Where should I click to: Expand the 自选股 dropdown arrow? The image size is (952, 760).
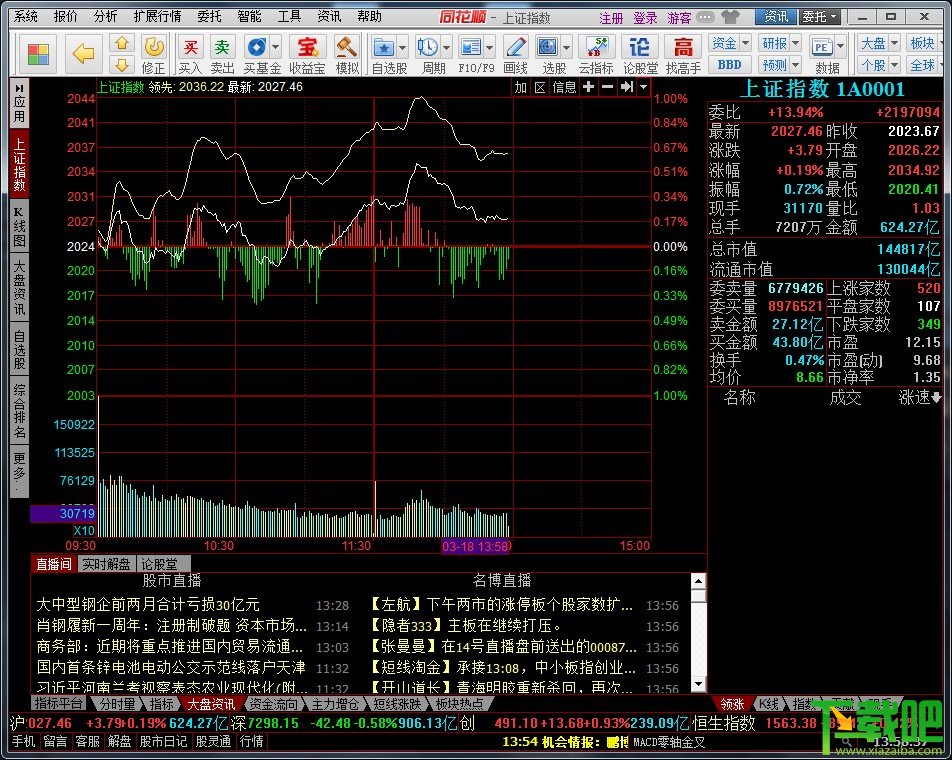(401, 45)
